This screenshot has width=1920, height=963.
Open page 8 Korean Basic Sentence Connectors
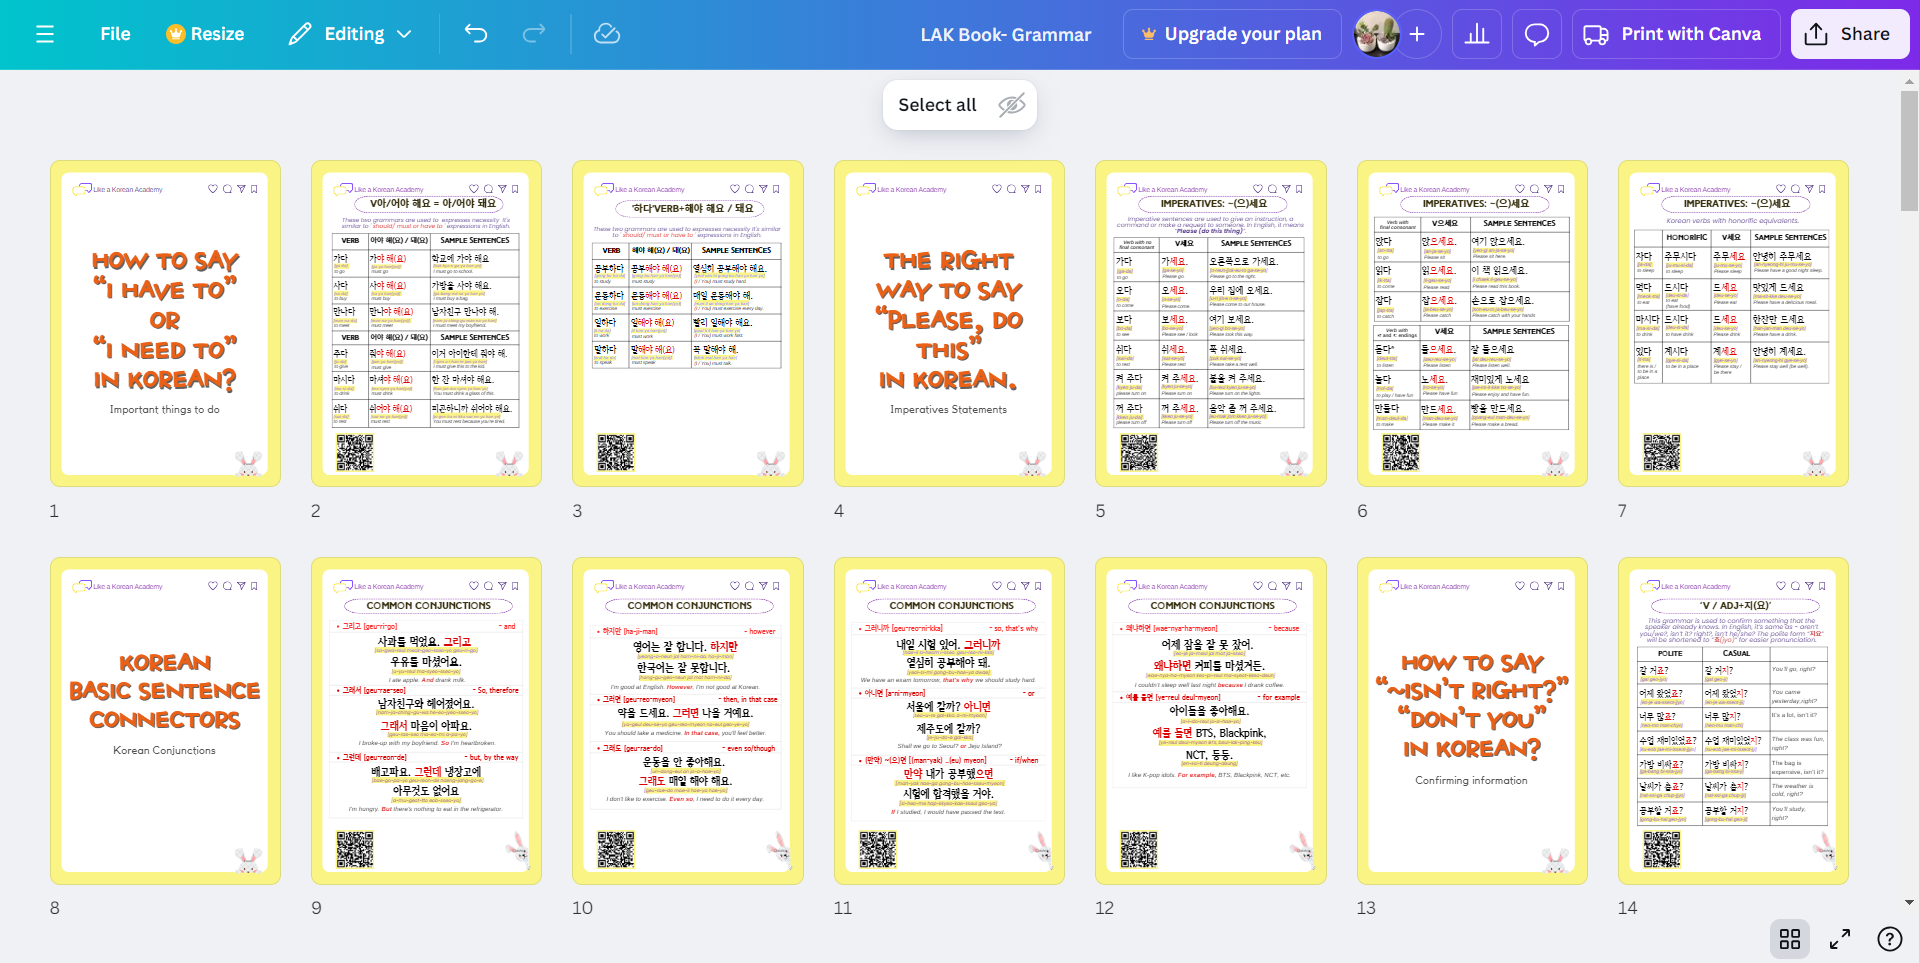166,721
